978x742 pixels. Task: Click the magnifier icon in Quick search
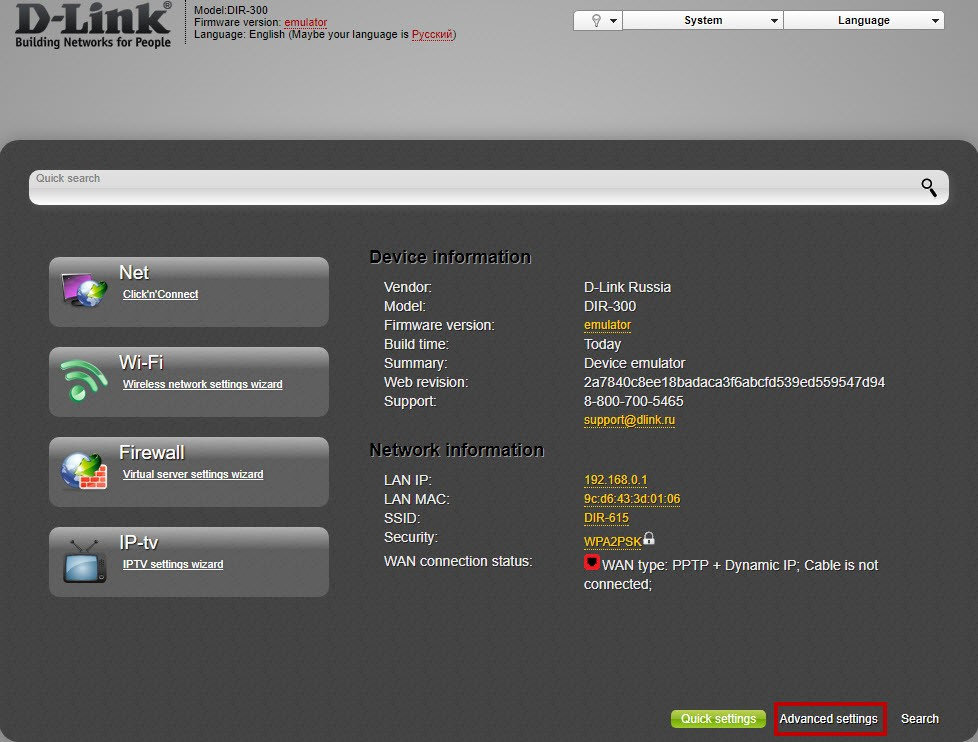(929, 187)
